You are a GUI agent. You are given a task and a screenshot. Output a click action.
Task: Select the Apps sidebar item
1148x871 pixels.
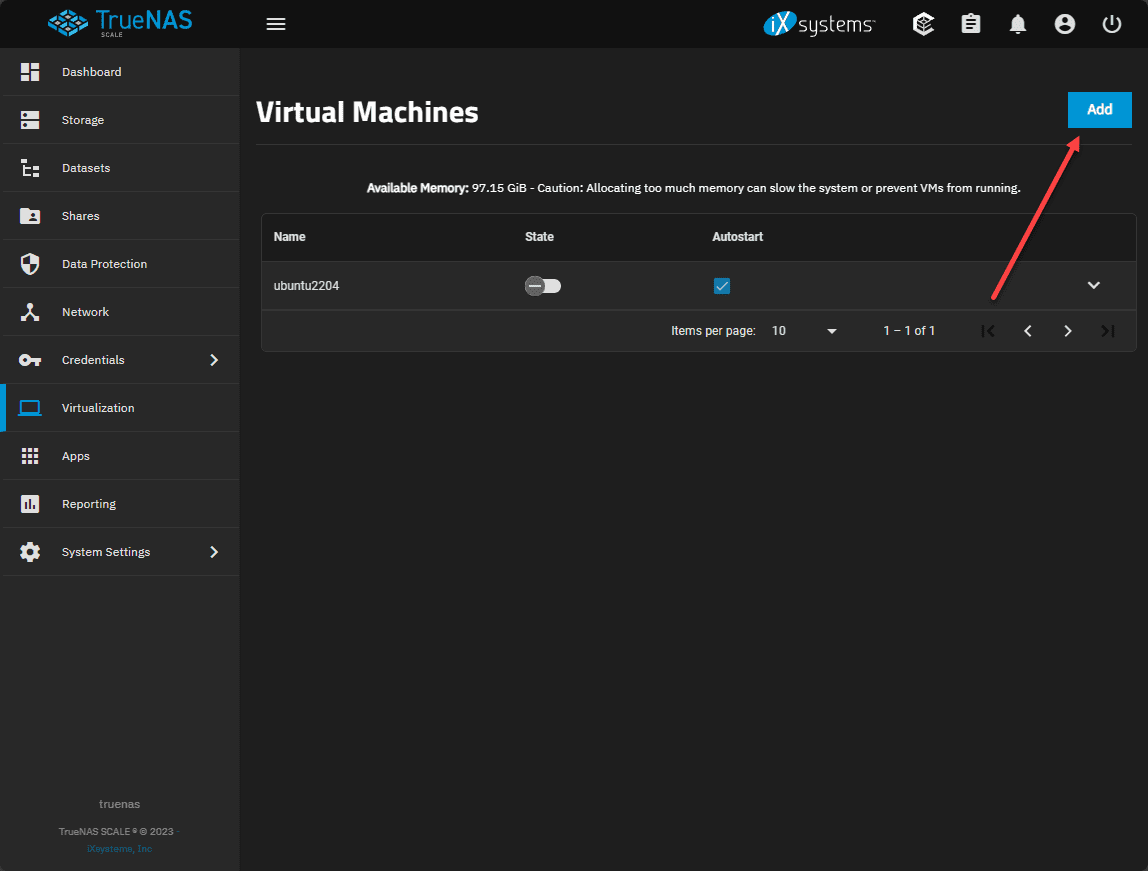(76, 456)
